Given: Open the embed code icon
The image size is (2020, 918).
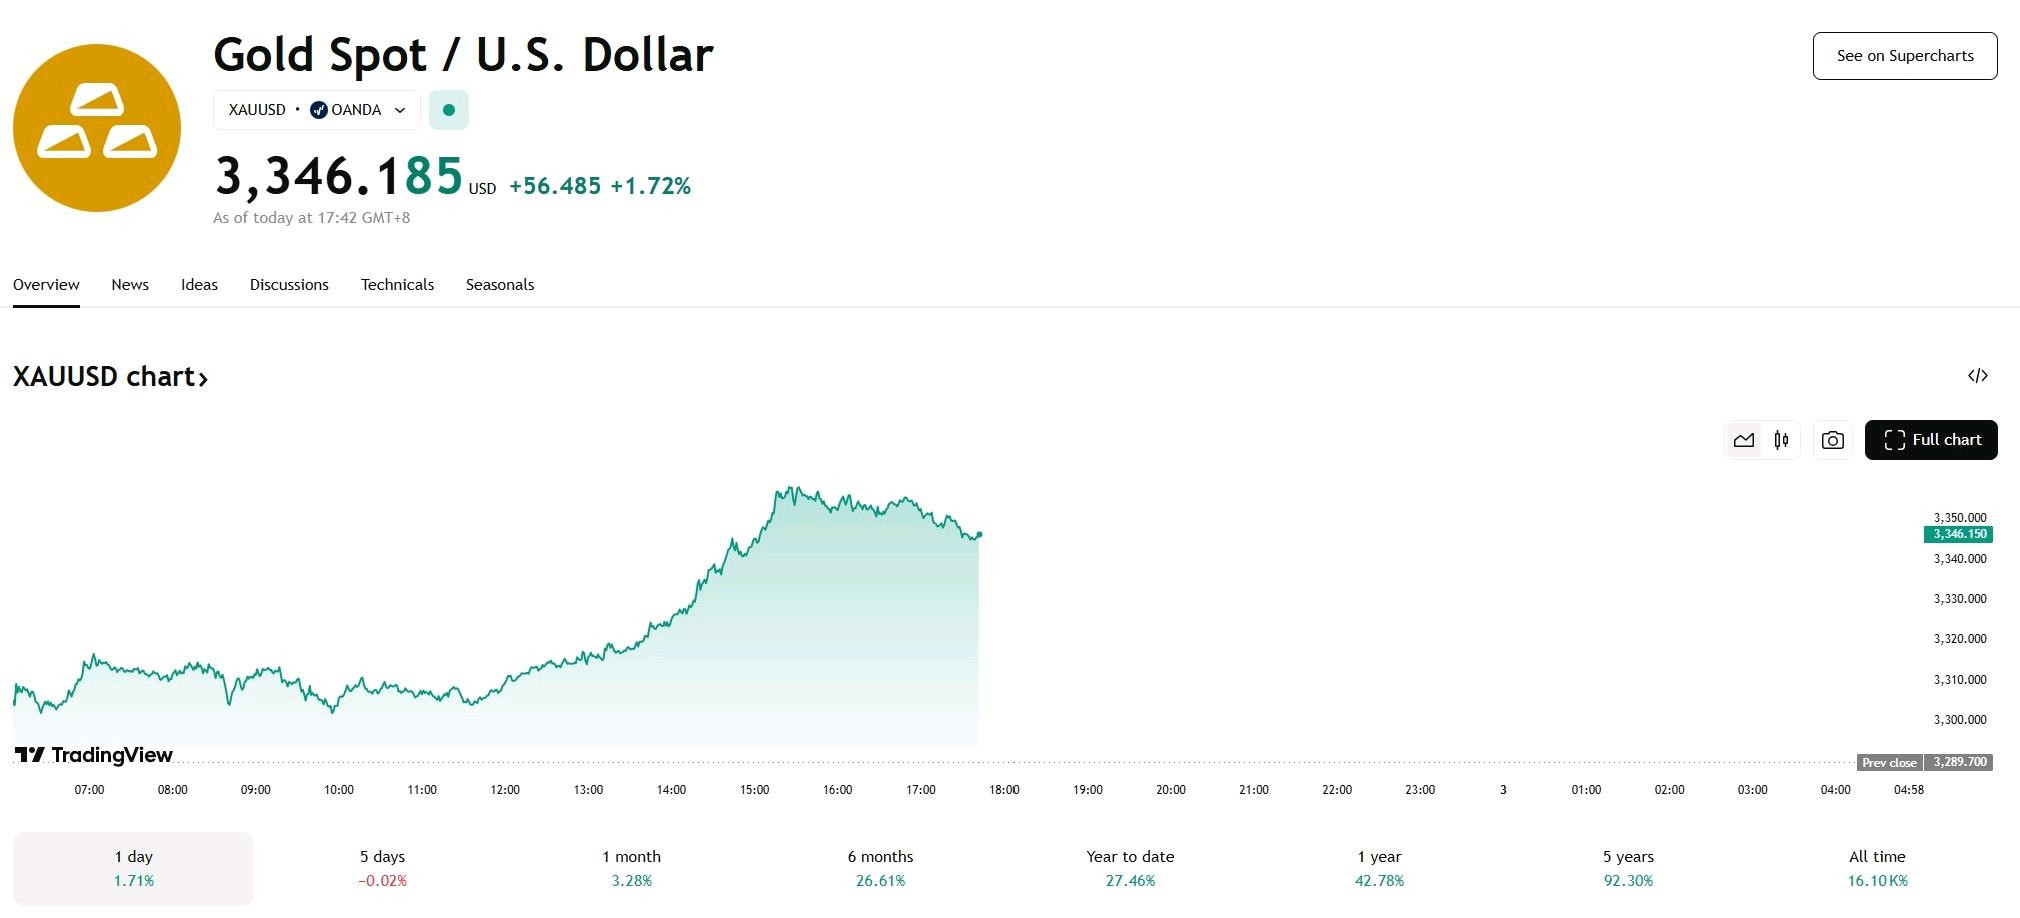Looking at the screenshot, I should click(1977, 376).
